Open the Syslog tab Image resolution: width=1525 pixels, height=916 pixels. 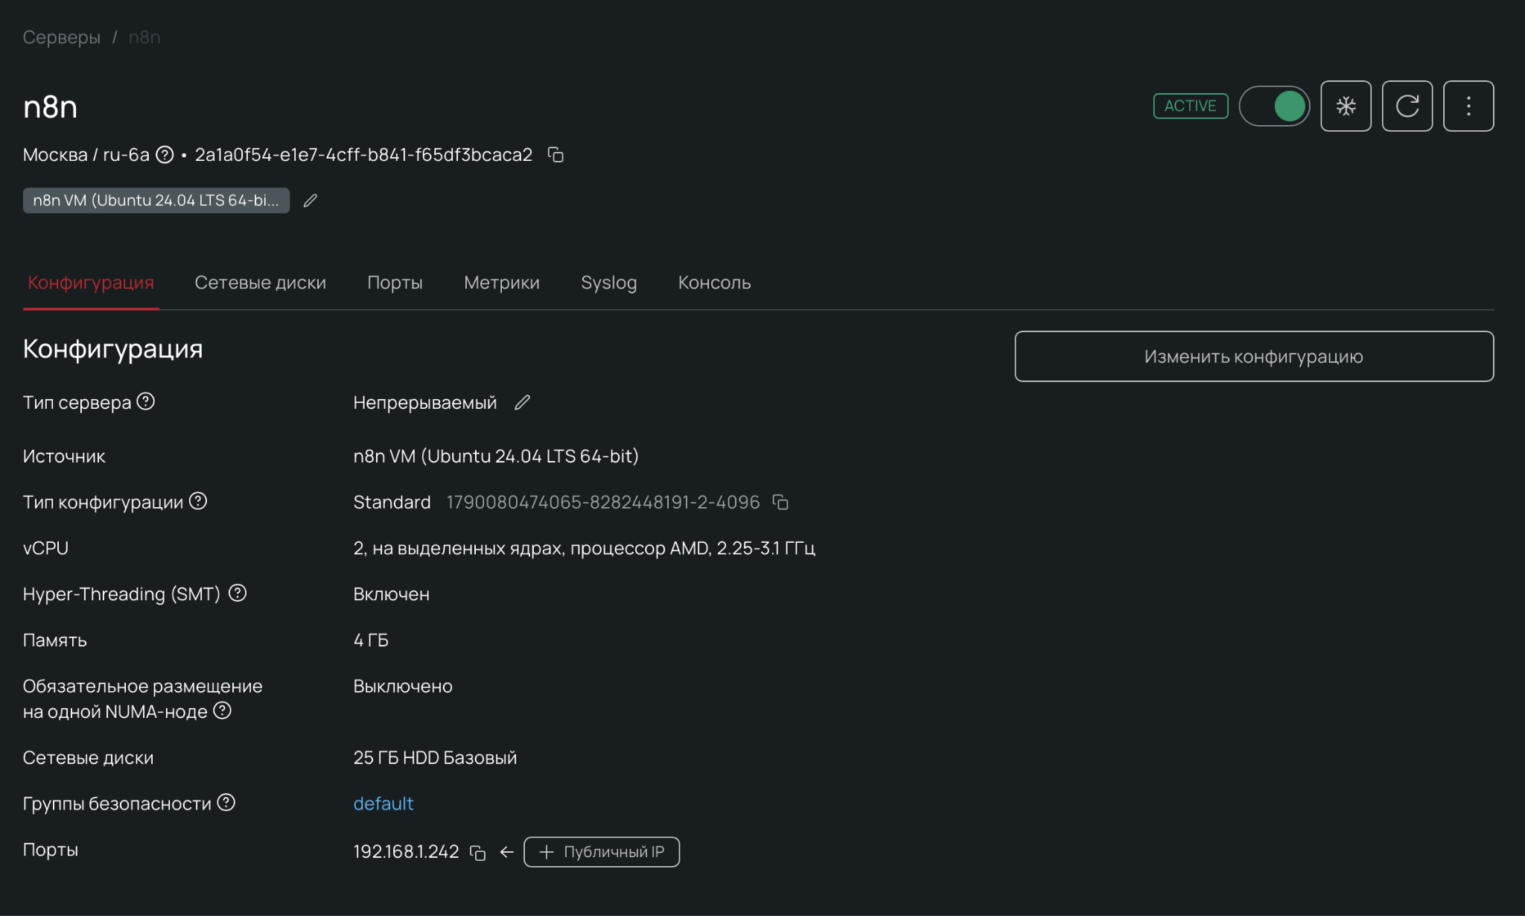pos(609,283)
